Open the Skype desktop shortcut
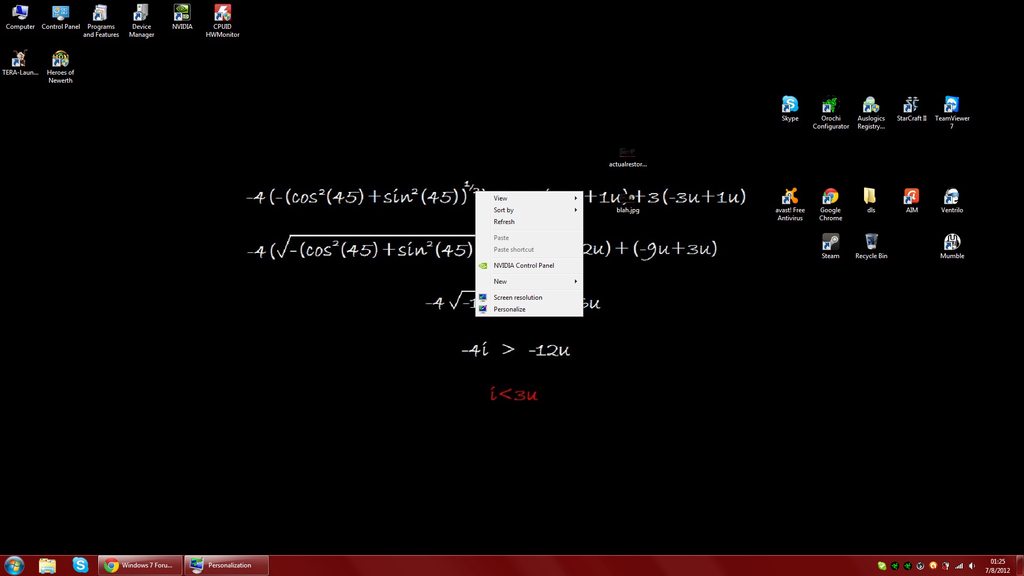Image resolution: width=1024 pixels, height=576 pixels. [x=790, y=108]
